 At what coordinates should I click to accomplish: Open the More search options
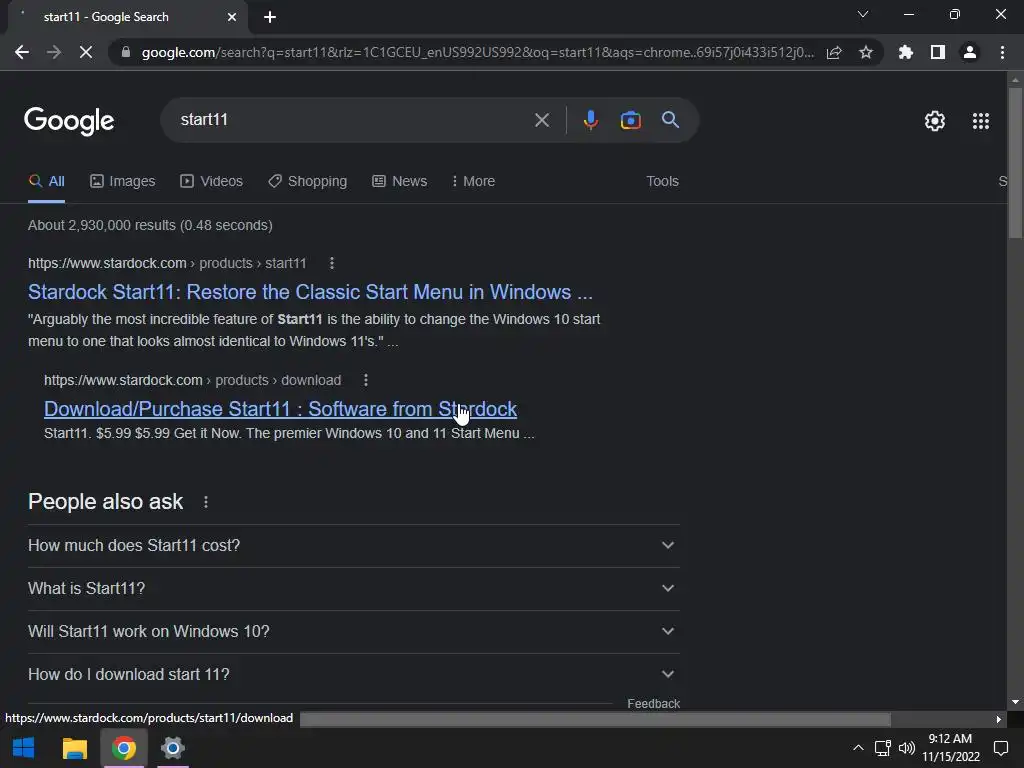click(x=473, y=182)
